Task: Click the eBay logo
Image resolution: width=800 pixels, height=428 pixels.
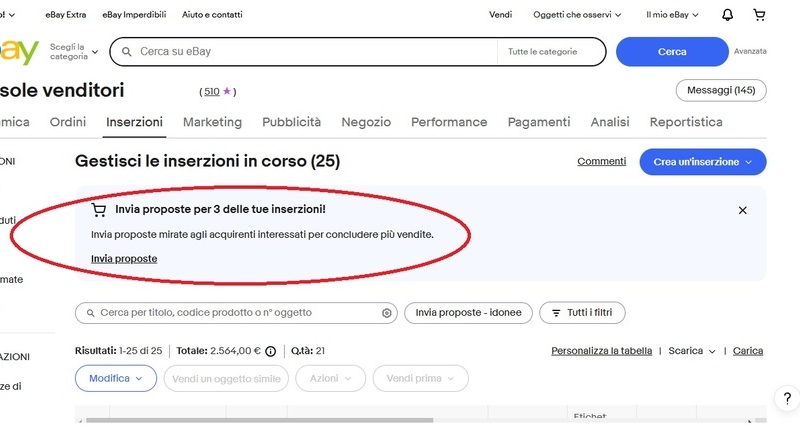Action: (x=19, y=51)
